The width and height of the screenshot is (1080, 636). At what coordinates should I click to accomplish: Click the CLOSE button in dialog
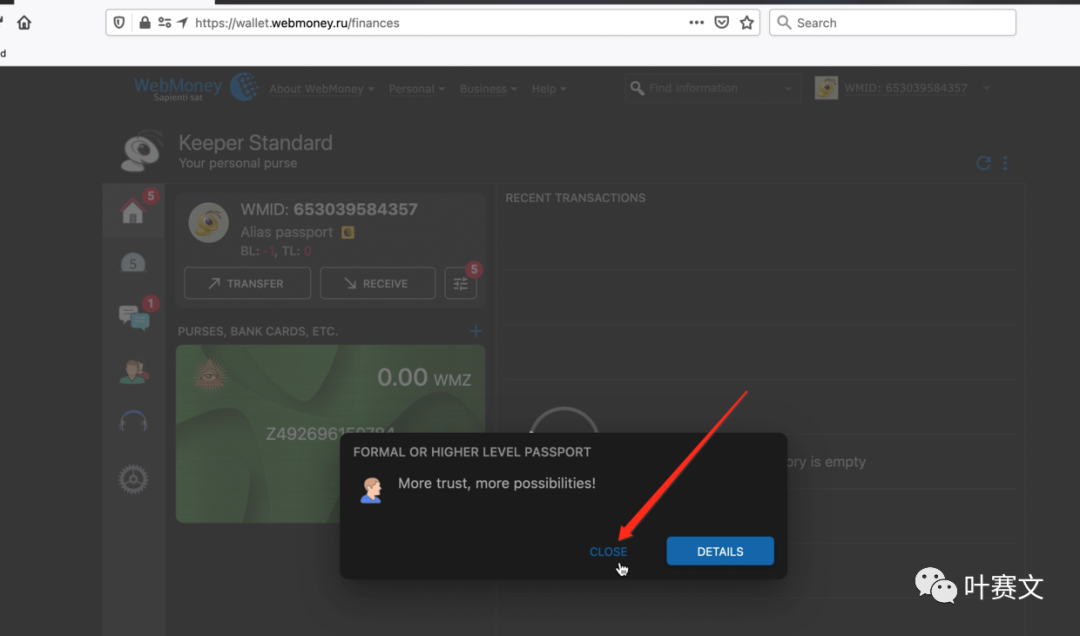click(608, 552)
